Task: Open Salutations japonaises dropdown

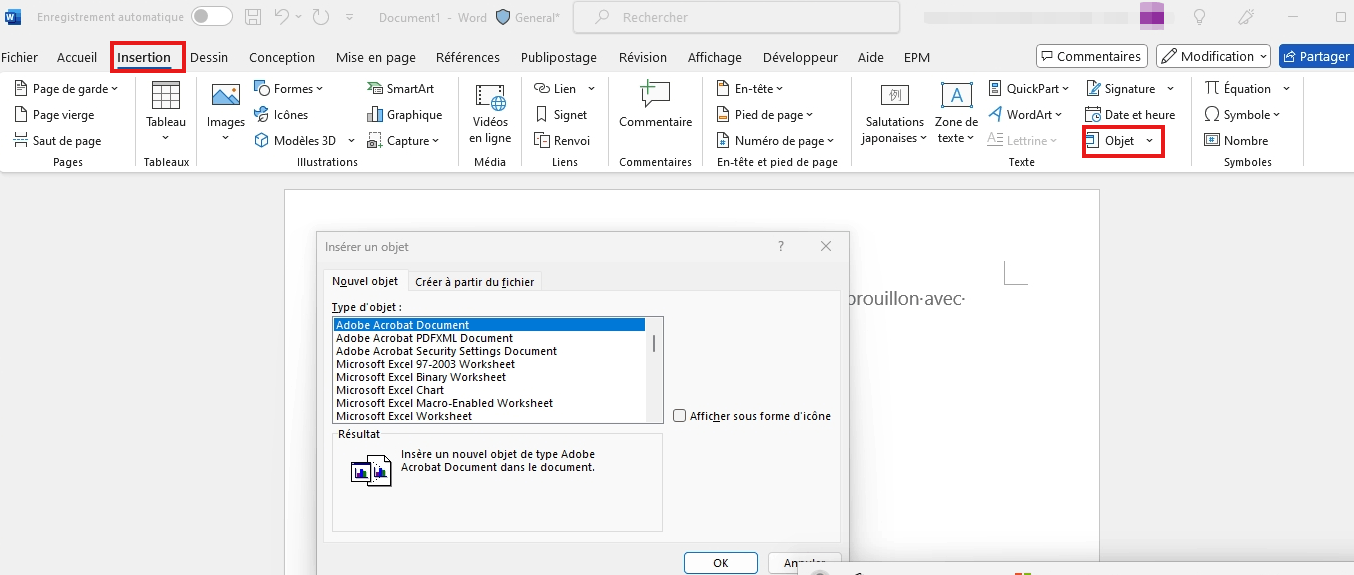Action: [894, 113]
